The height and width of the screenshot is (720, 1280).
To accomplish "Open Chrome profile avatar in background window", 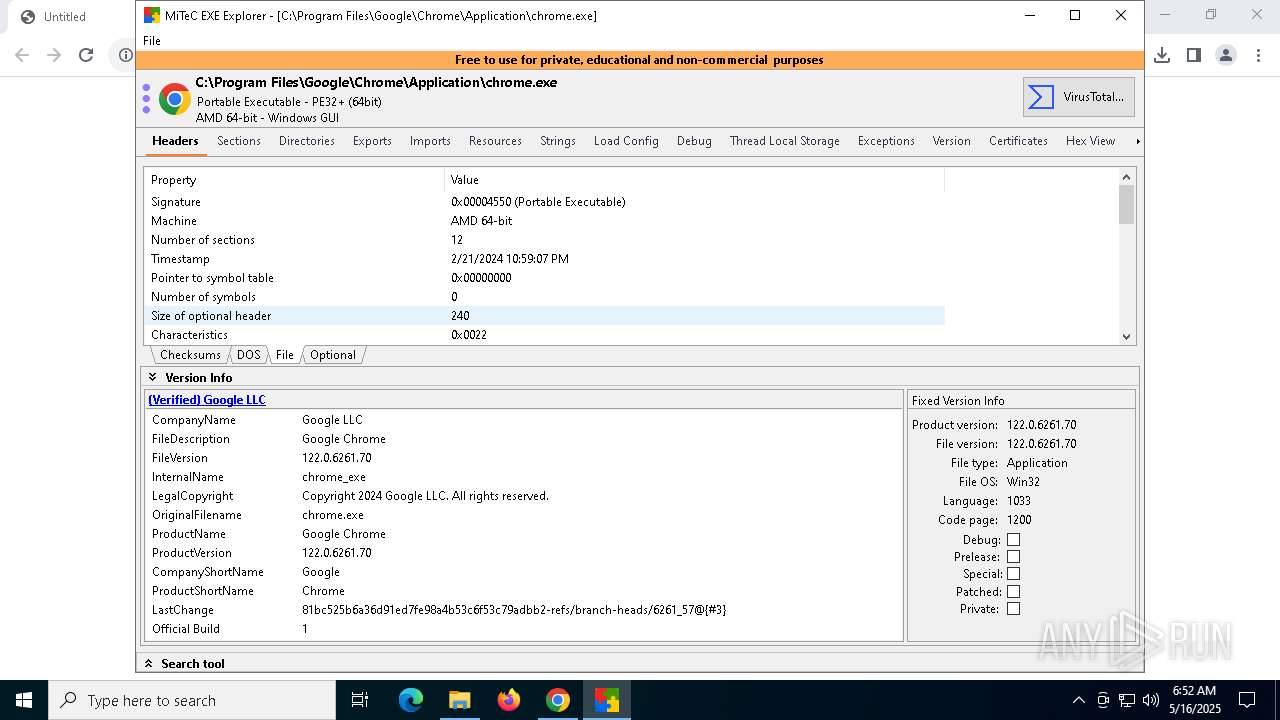I will [1226, 55].
